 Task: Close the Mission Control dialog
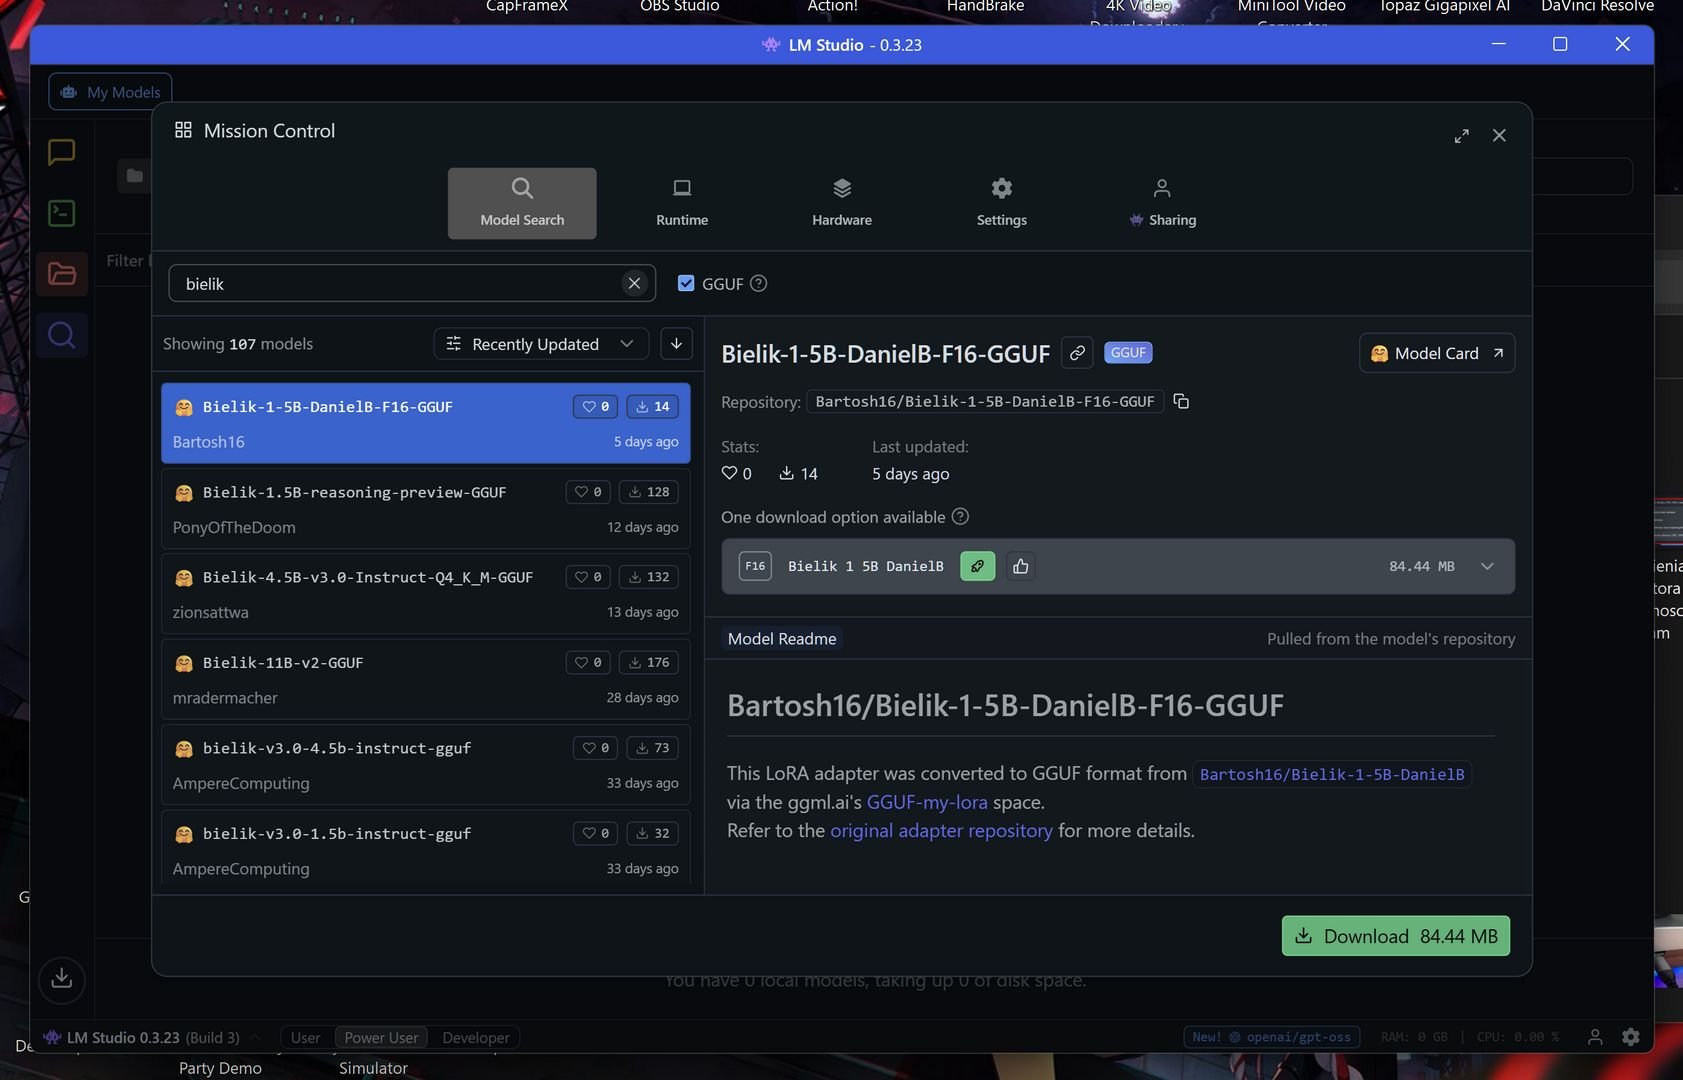[1499, 136]
